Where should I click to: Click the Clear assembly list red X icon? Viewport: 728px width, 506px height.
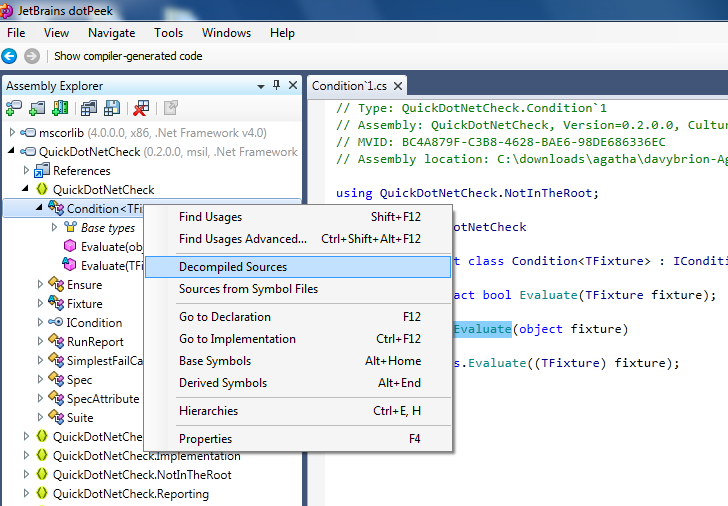(x=141, y=108)
